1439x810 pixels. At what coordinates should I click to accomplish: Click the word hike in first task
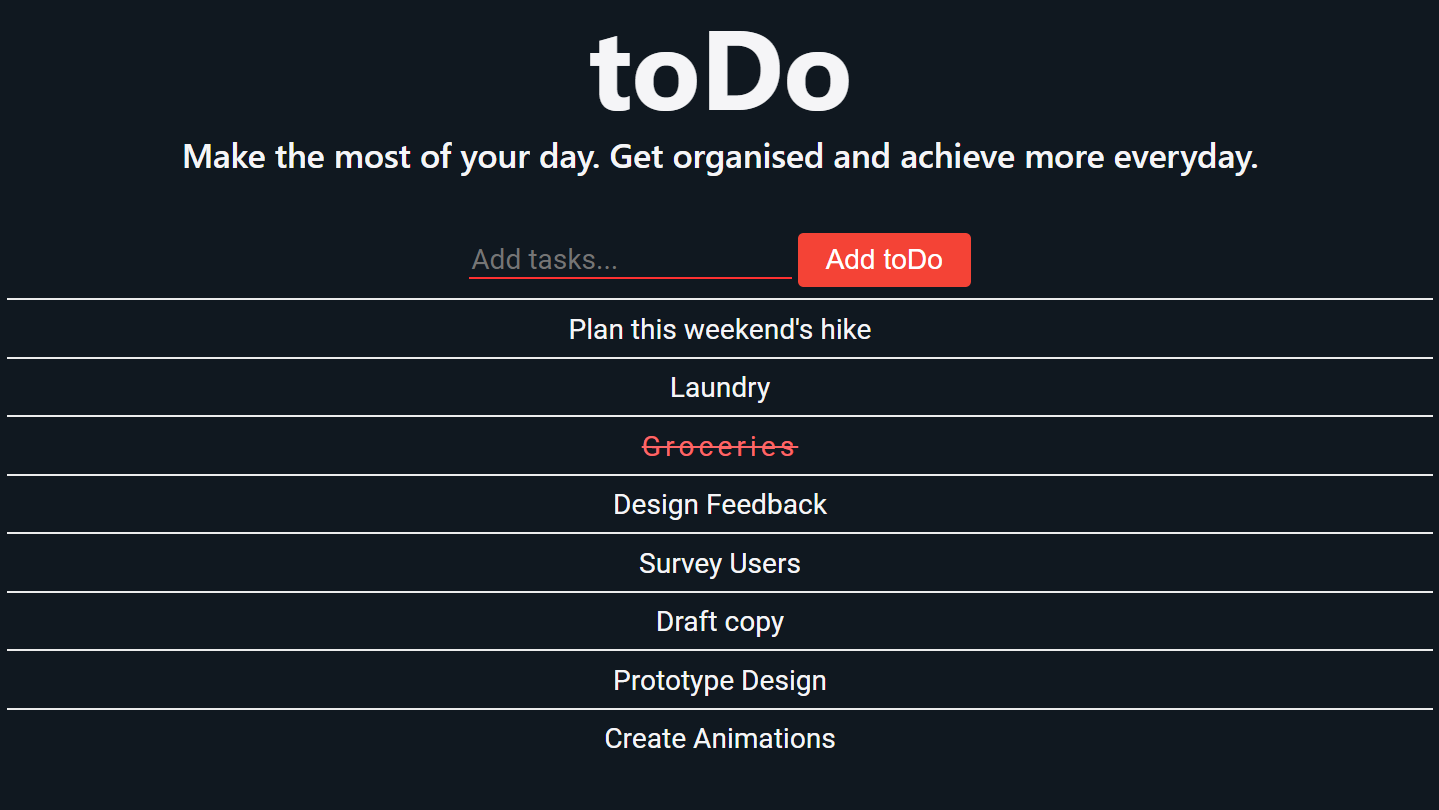pos(846,329)
